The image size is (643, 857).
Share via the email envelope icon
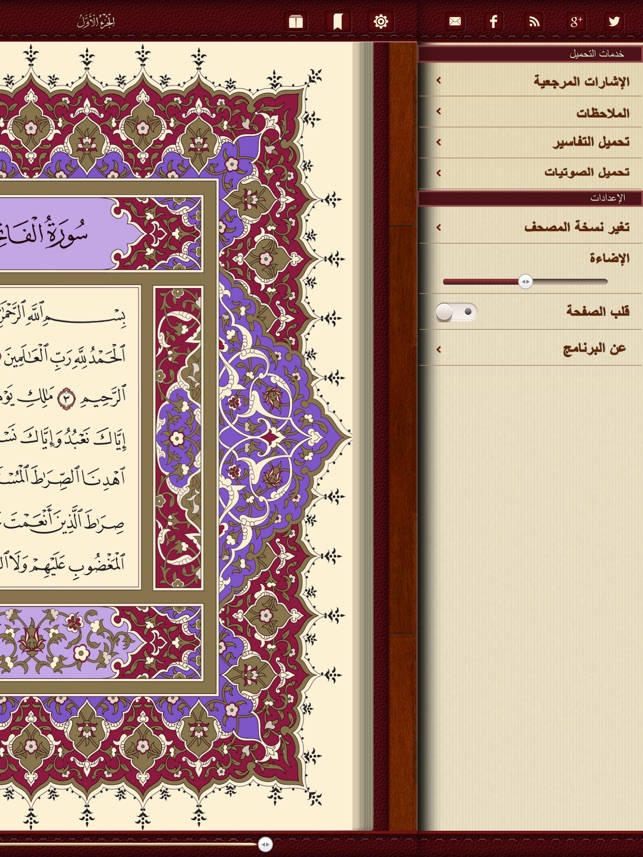point(455,21)
